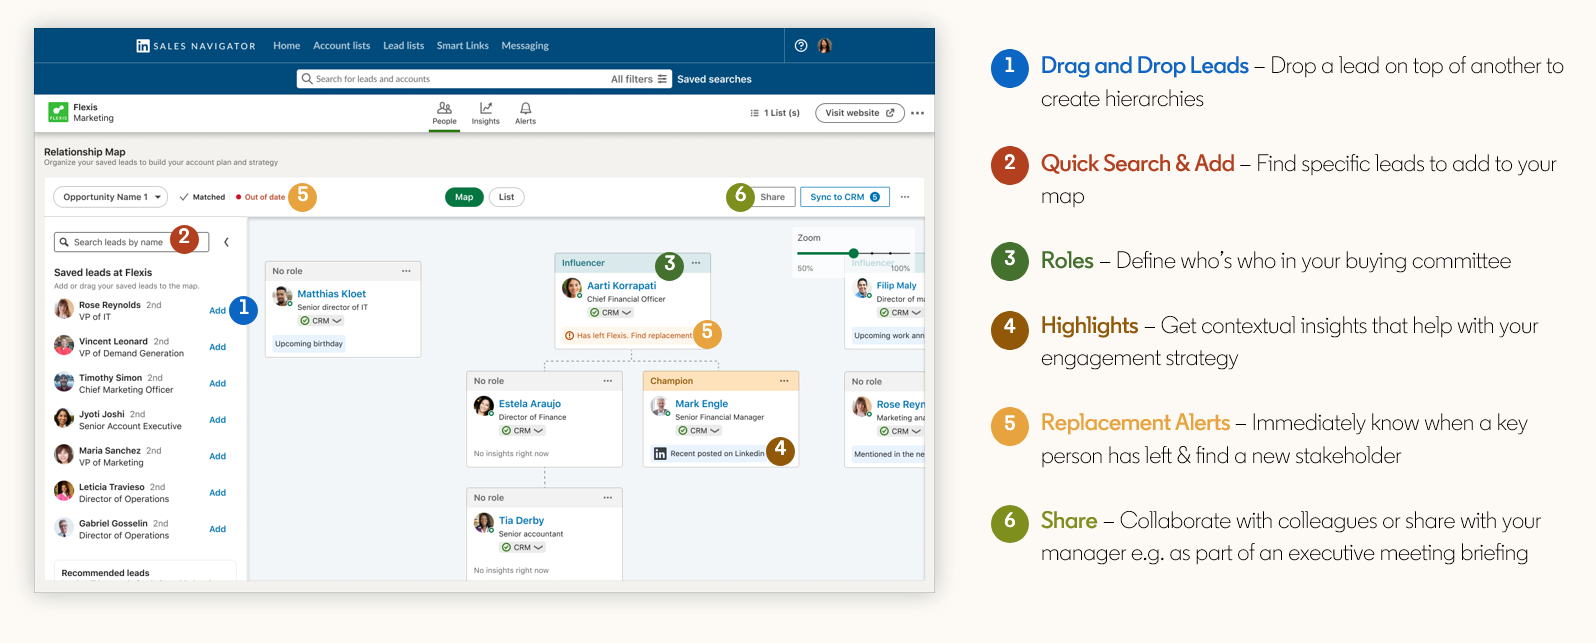Click Tia Derby's profile photo on the map
The width and height of the screenshot is (1596, 643).
484,523
